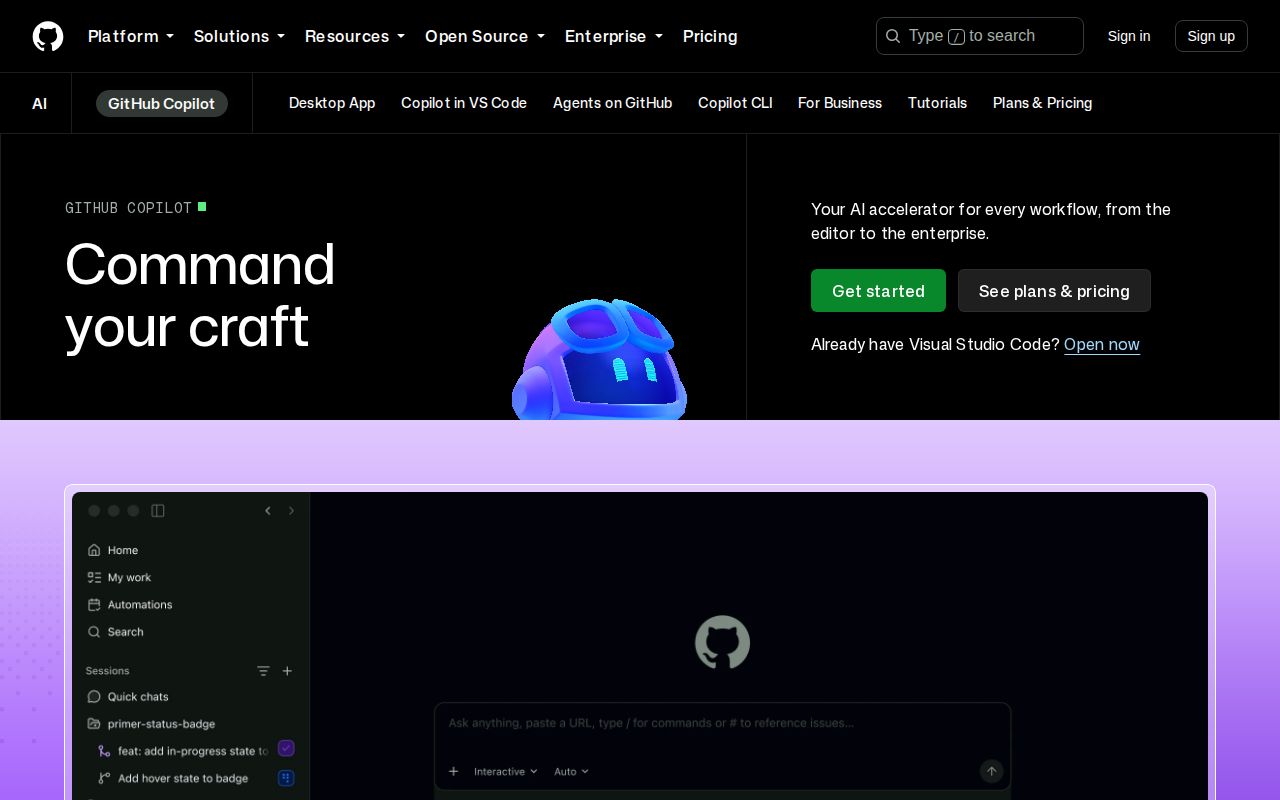The image size is (1280, 800).
Task: Click the Sign in link
Action: 1129,36
